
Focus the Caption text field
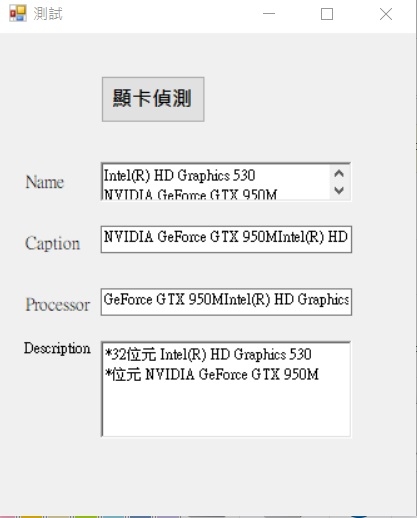(x=226, y=239)
